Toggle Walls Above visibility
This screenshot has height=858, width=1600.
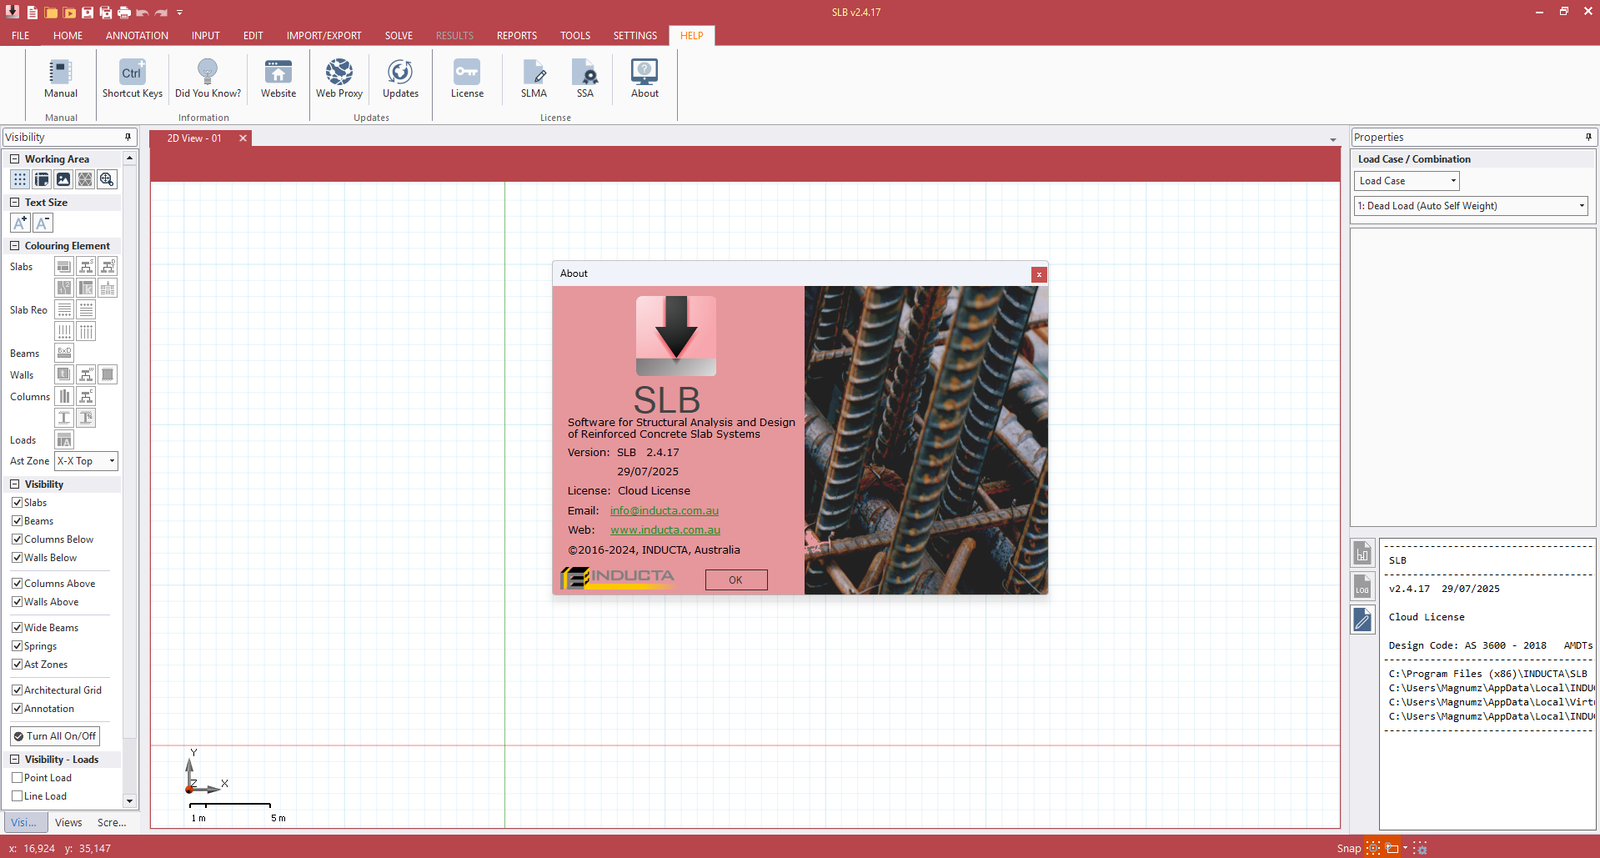(17, 602)
